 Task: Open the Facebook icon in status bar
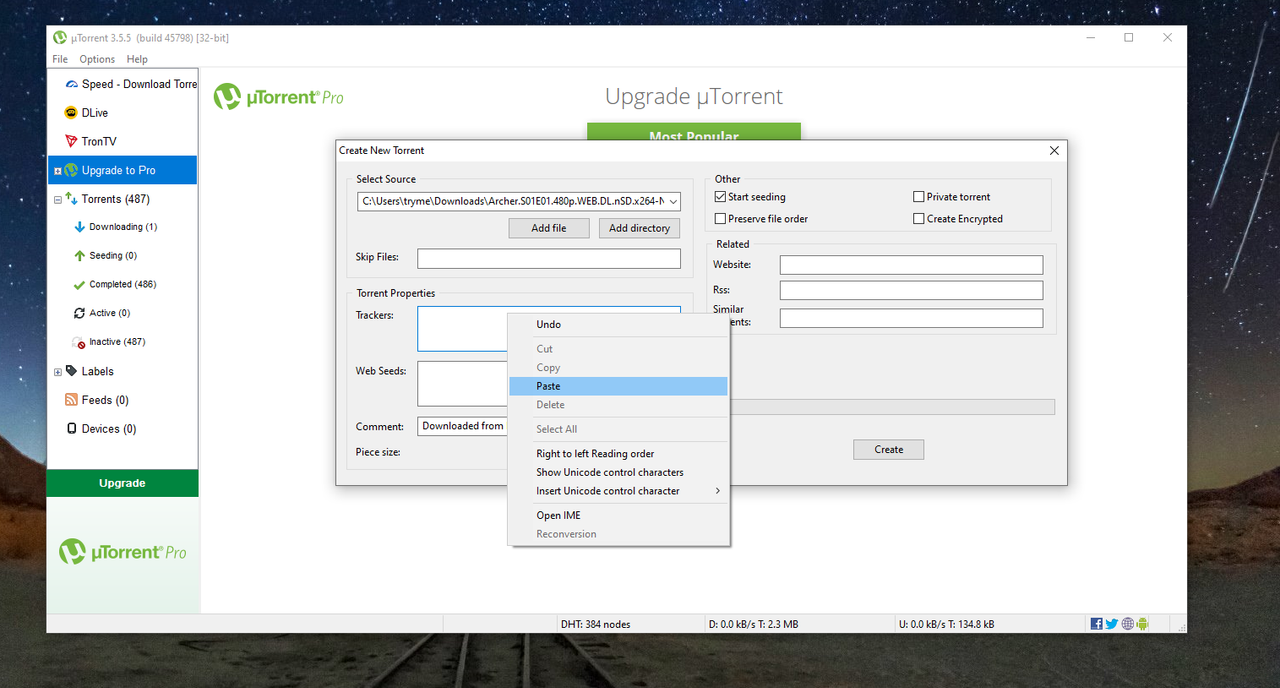click(x=1097, y=624)
